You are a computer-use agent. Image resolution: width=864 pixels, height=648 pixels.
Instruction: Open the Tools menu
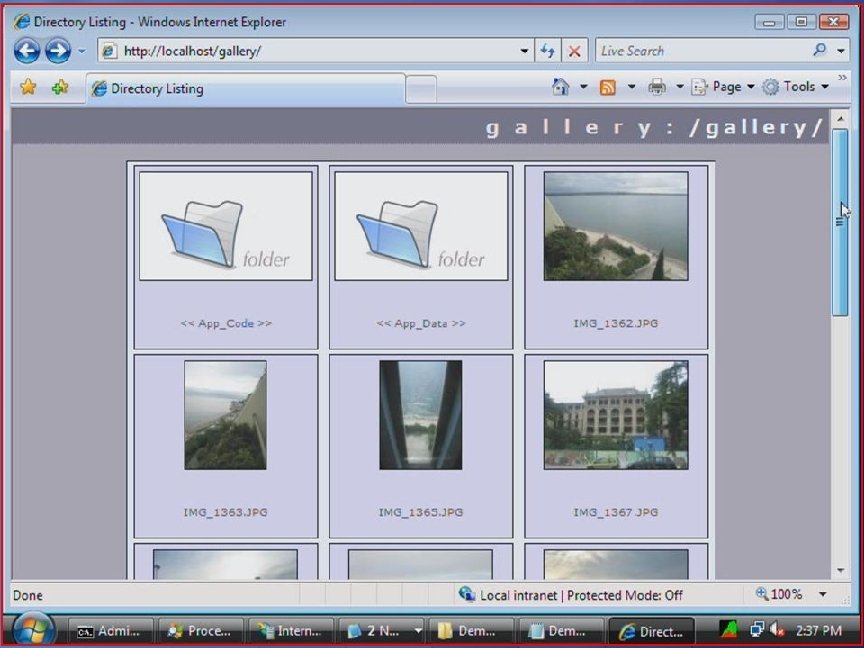(x=796, y=87)
